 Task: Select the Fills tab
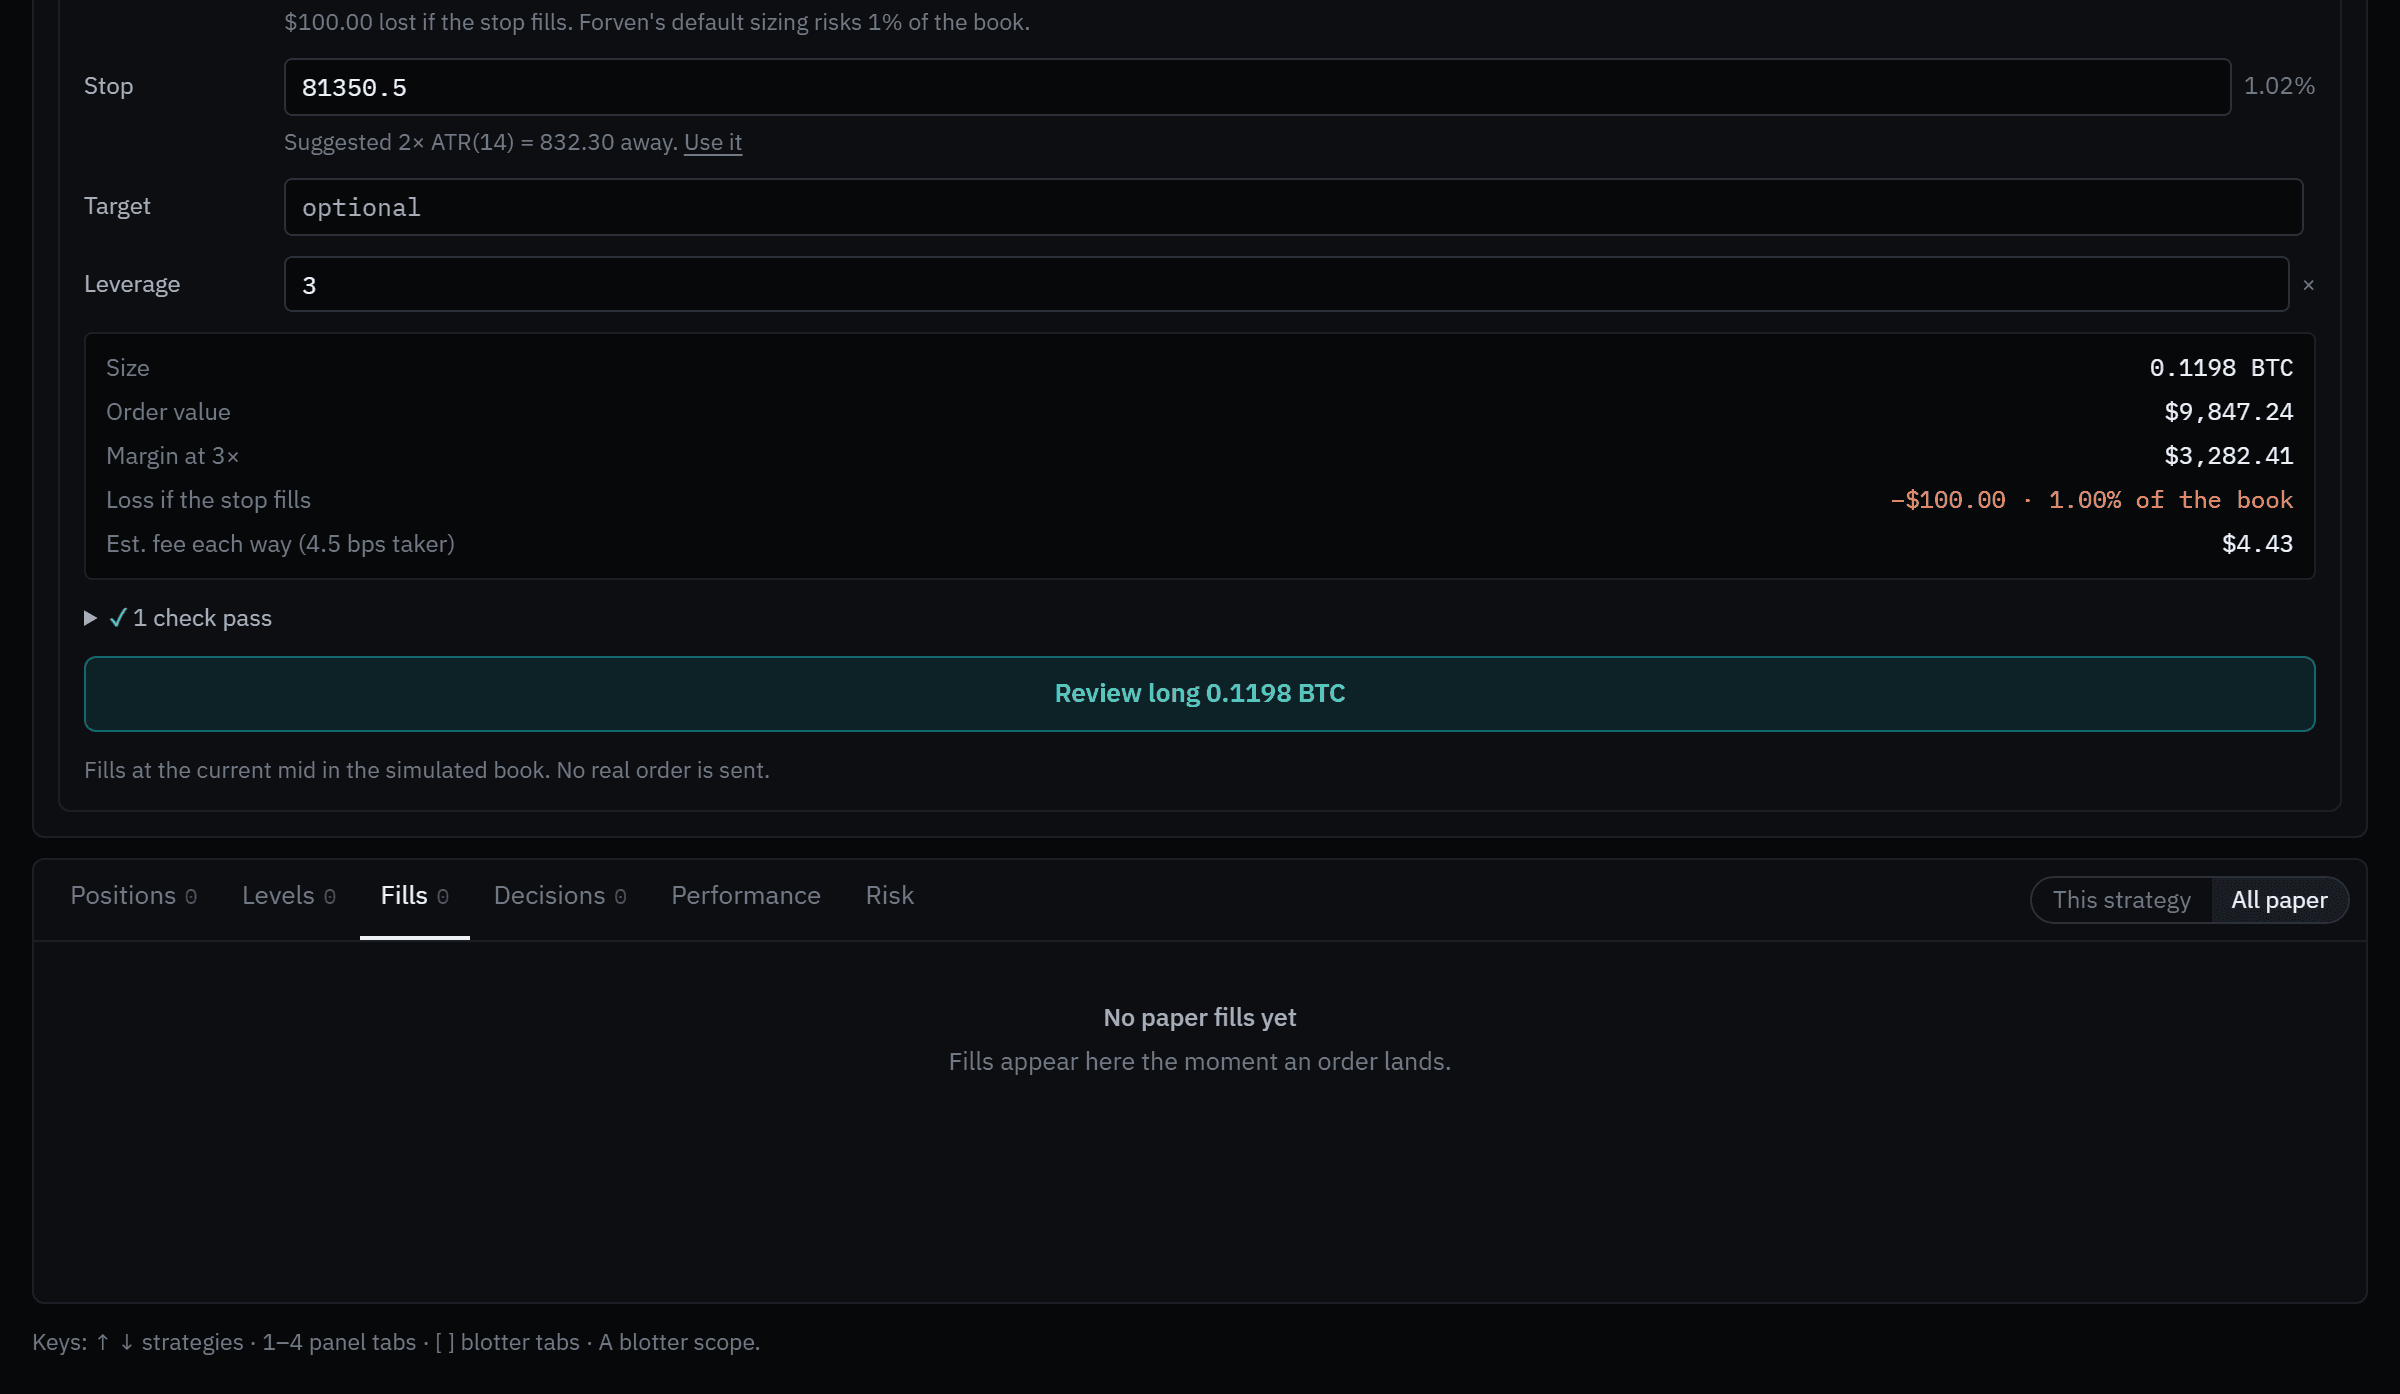coord(414,896)
